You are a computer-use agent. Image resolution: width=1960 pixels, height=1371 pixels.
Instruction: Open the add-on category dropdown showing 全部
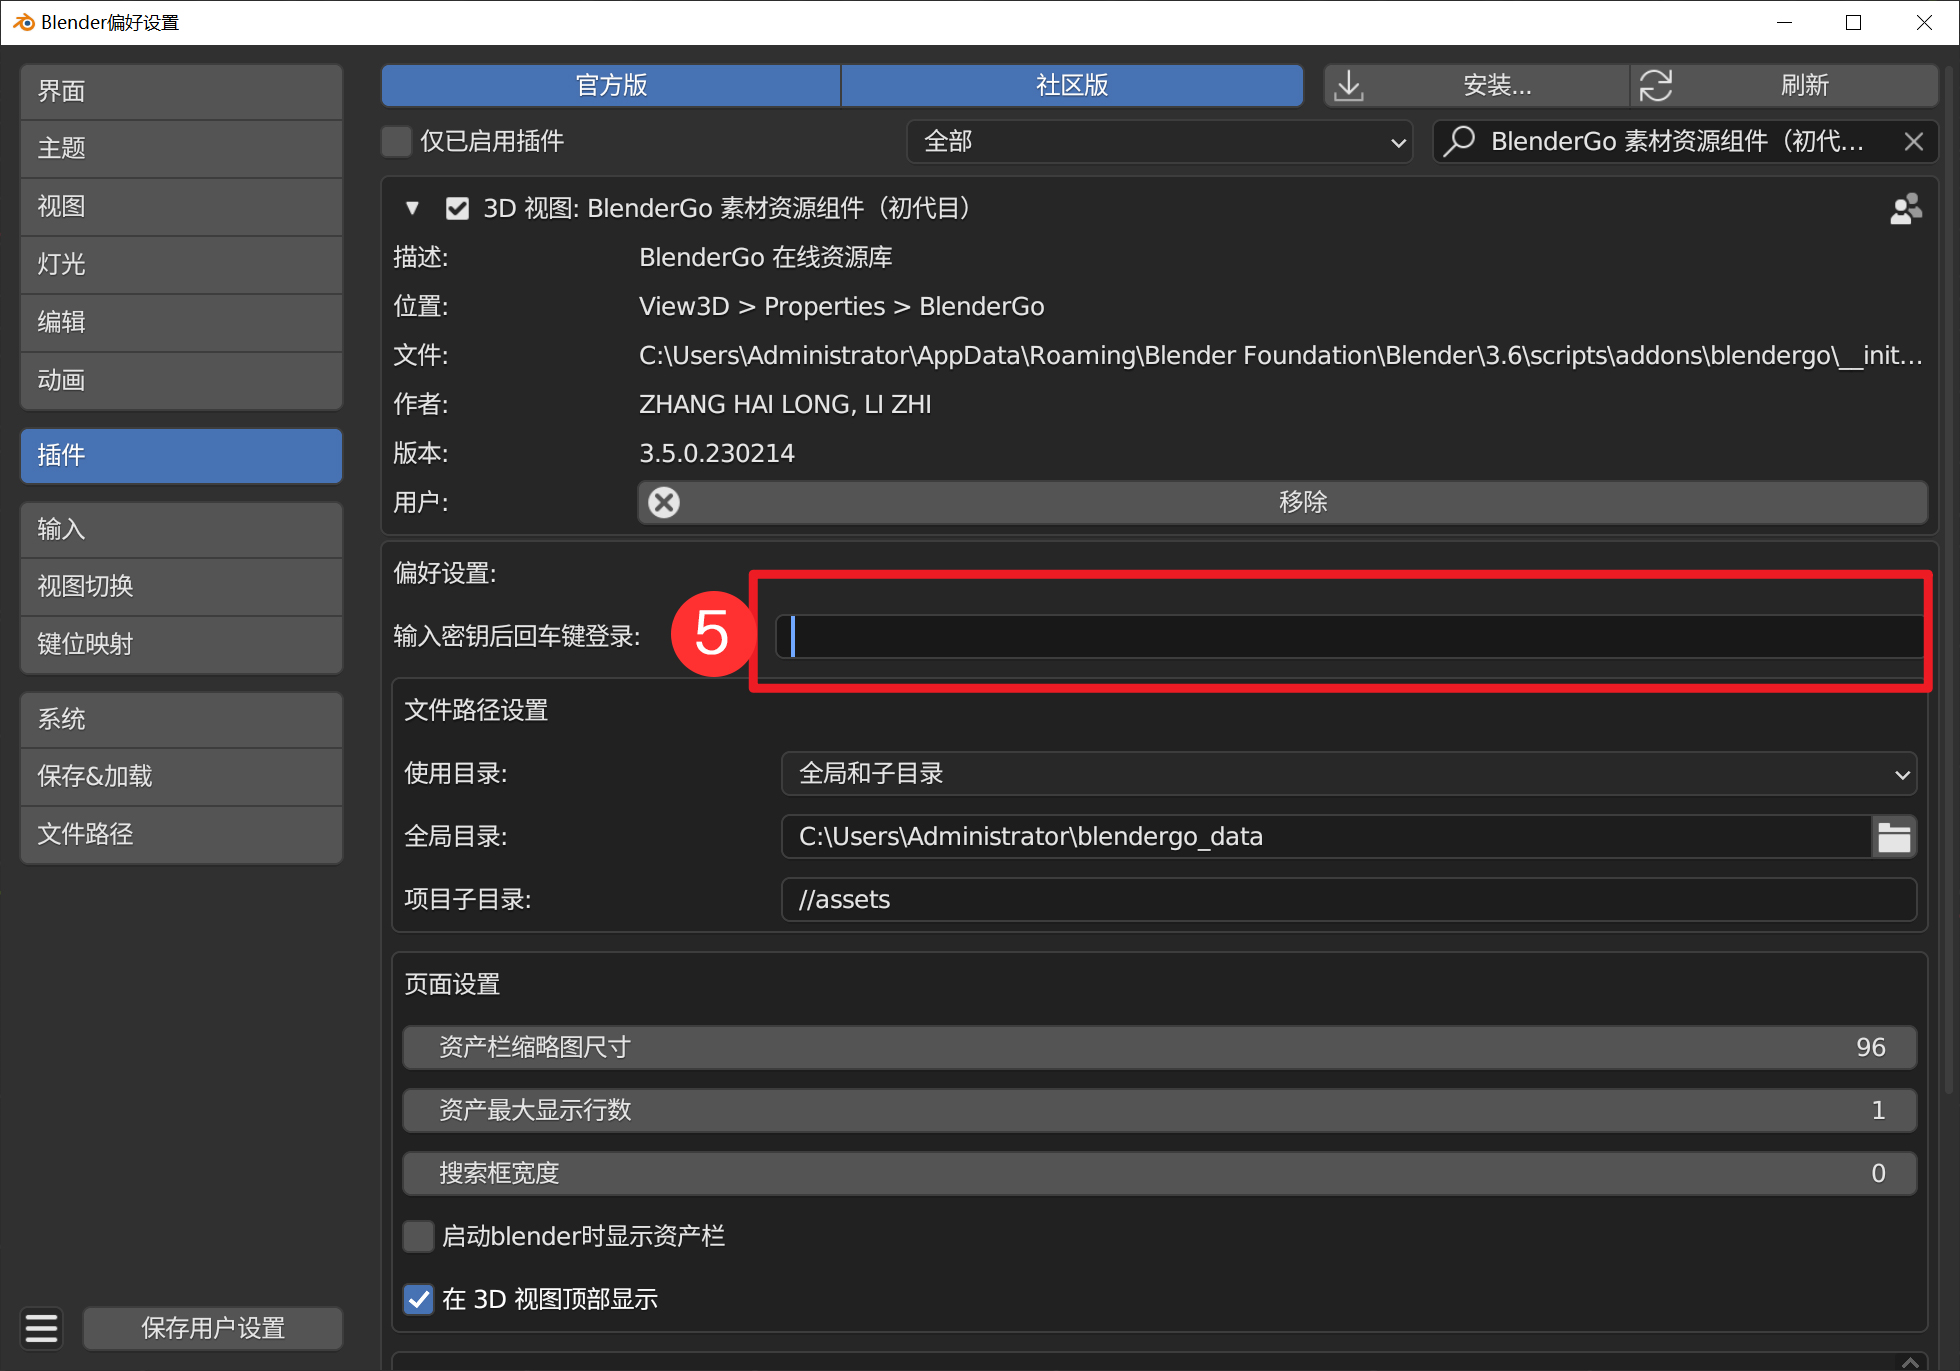point(1159,141)
